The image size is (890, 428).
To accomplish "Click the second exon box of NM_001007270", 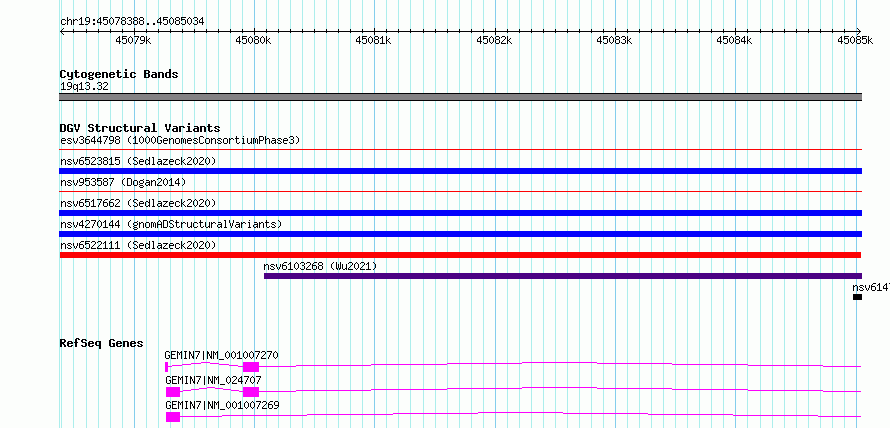I will 251,367.
